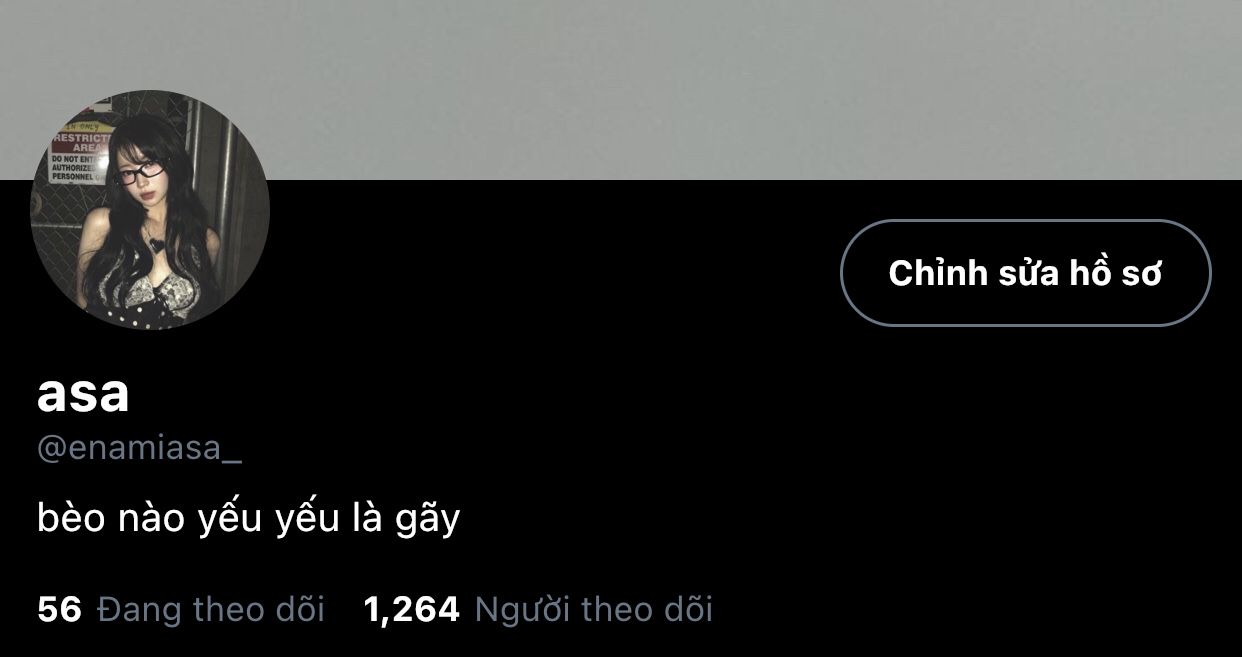Image resolution: width=1242 pixels, height=657 pixels.
Task: Select the display name asa
Action: (83, 395)
